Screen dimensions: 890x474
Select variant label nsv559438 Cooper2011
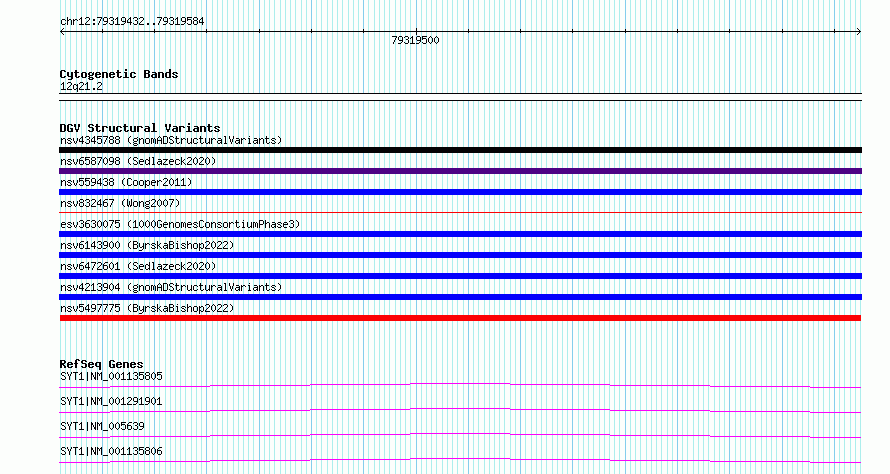[x=126, y=182]
